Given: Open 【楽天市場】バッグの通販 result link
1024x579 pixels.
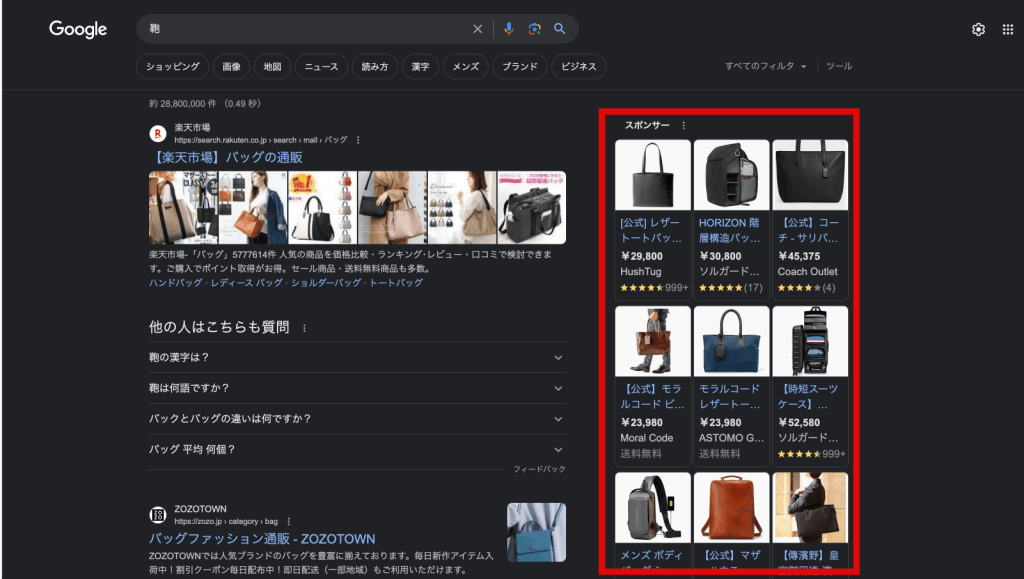Looking at the screenshot, I should click(227, 157).
